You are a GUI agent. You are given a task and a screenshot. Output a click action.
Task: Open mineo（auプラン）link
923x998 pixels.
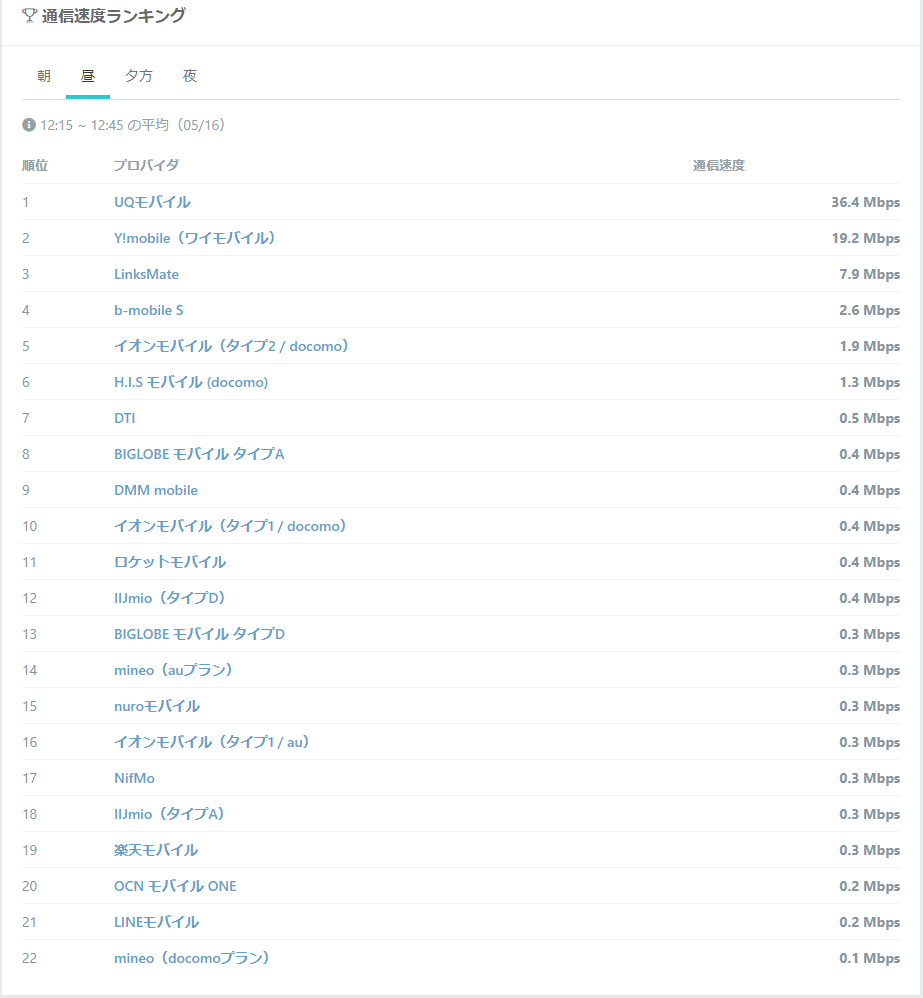(173, 670)
